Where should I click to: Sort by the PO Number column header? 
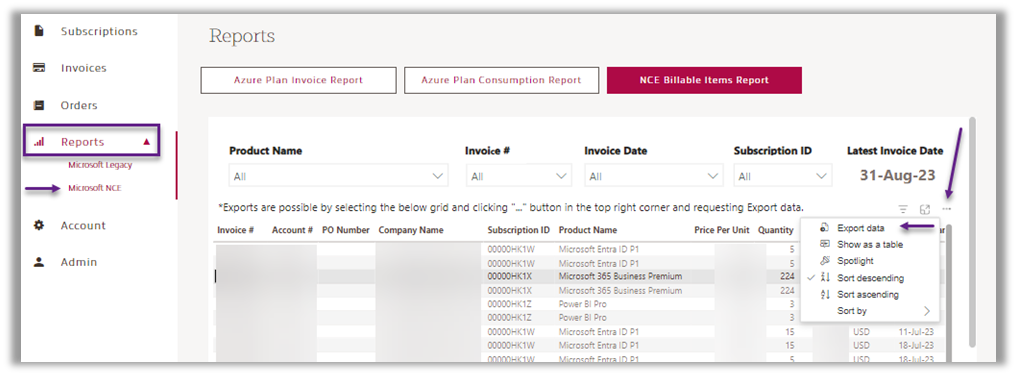pos(346,230)
